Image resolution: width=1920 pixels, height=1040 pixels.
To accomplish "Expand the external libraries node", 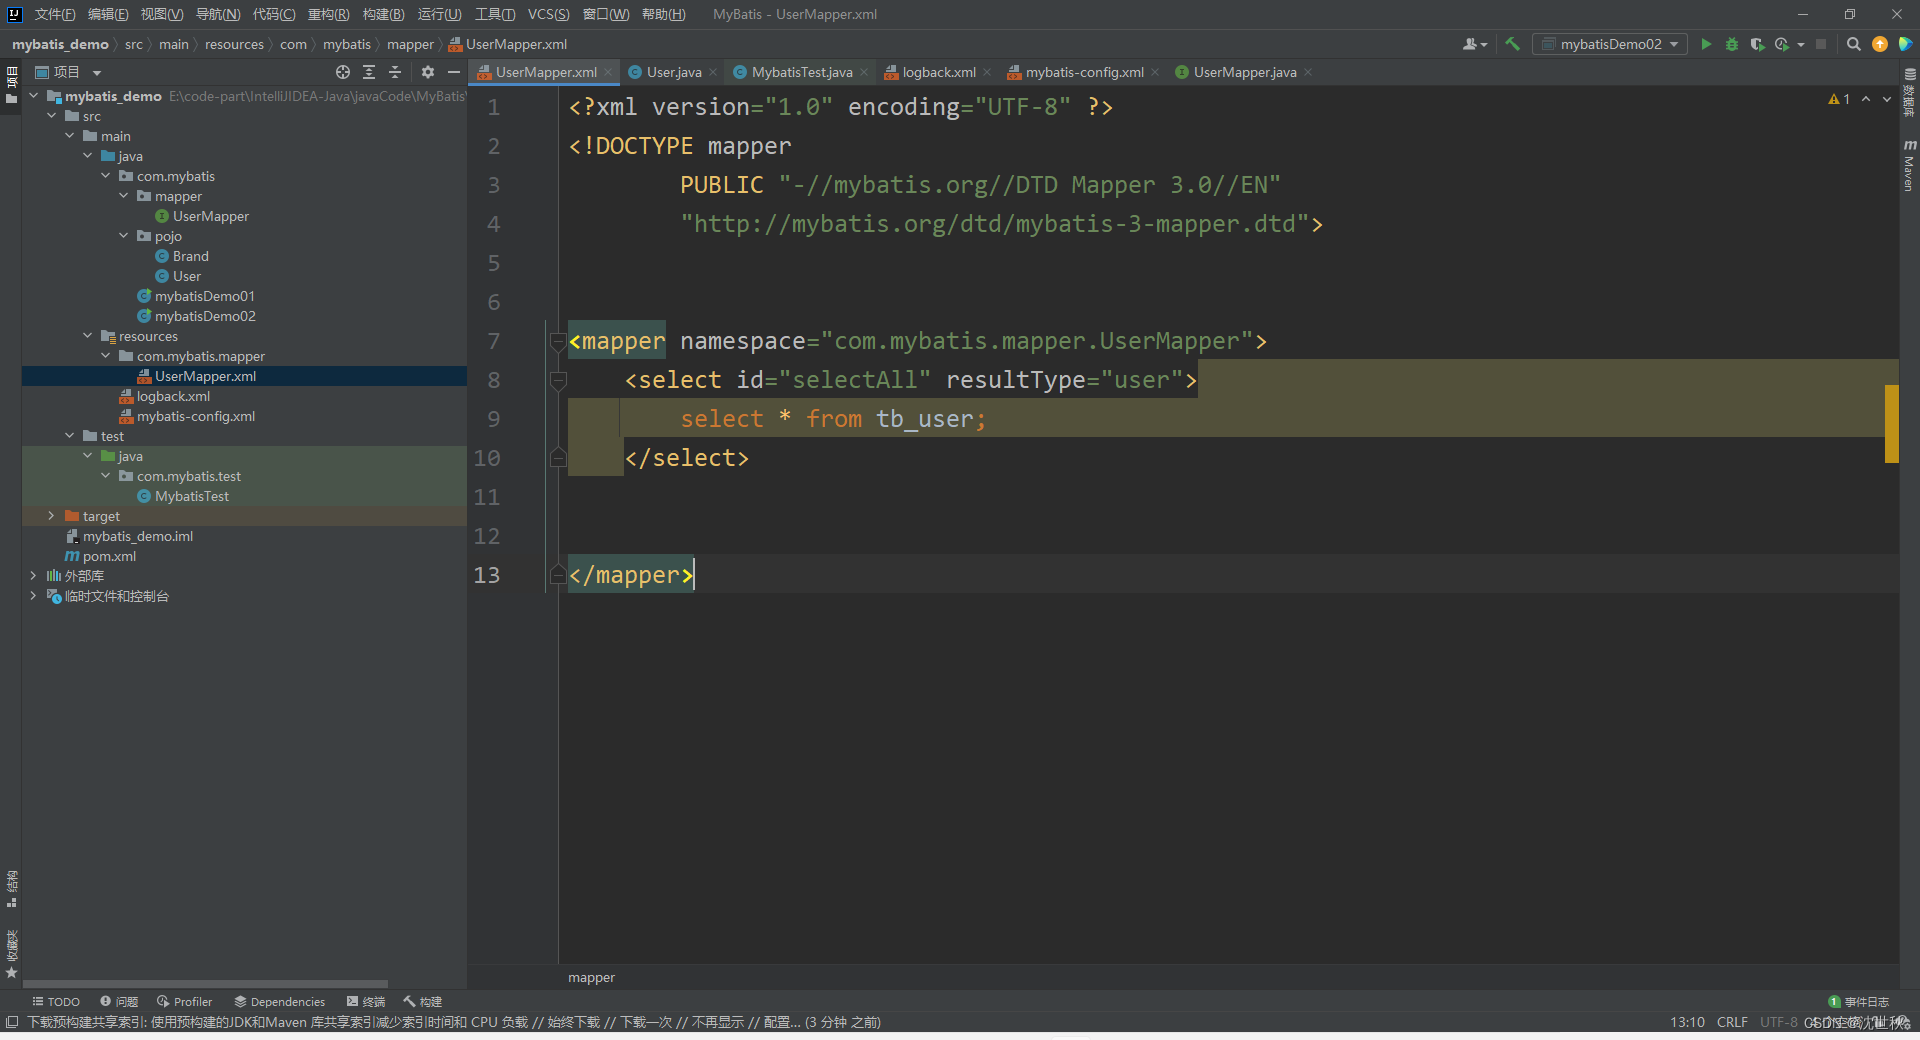I will point(33,576).
